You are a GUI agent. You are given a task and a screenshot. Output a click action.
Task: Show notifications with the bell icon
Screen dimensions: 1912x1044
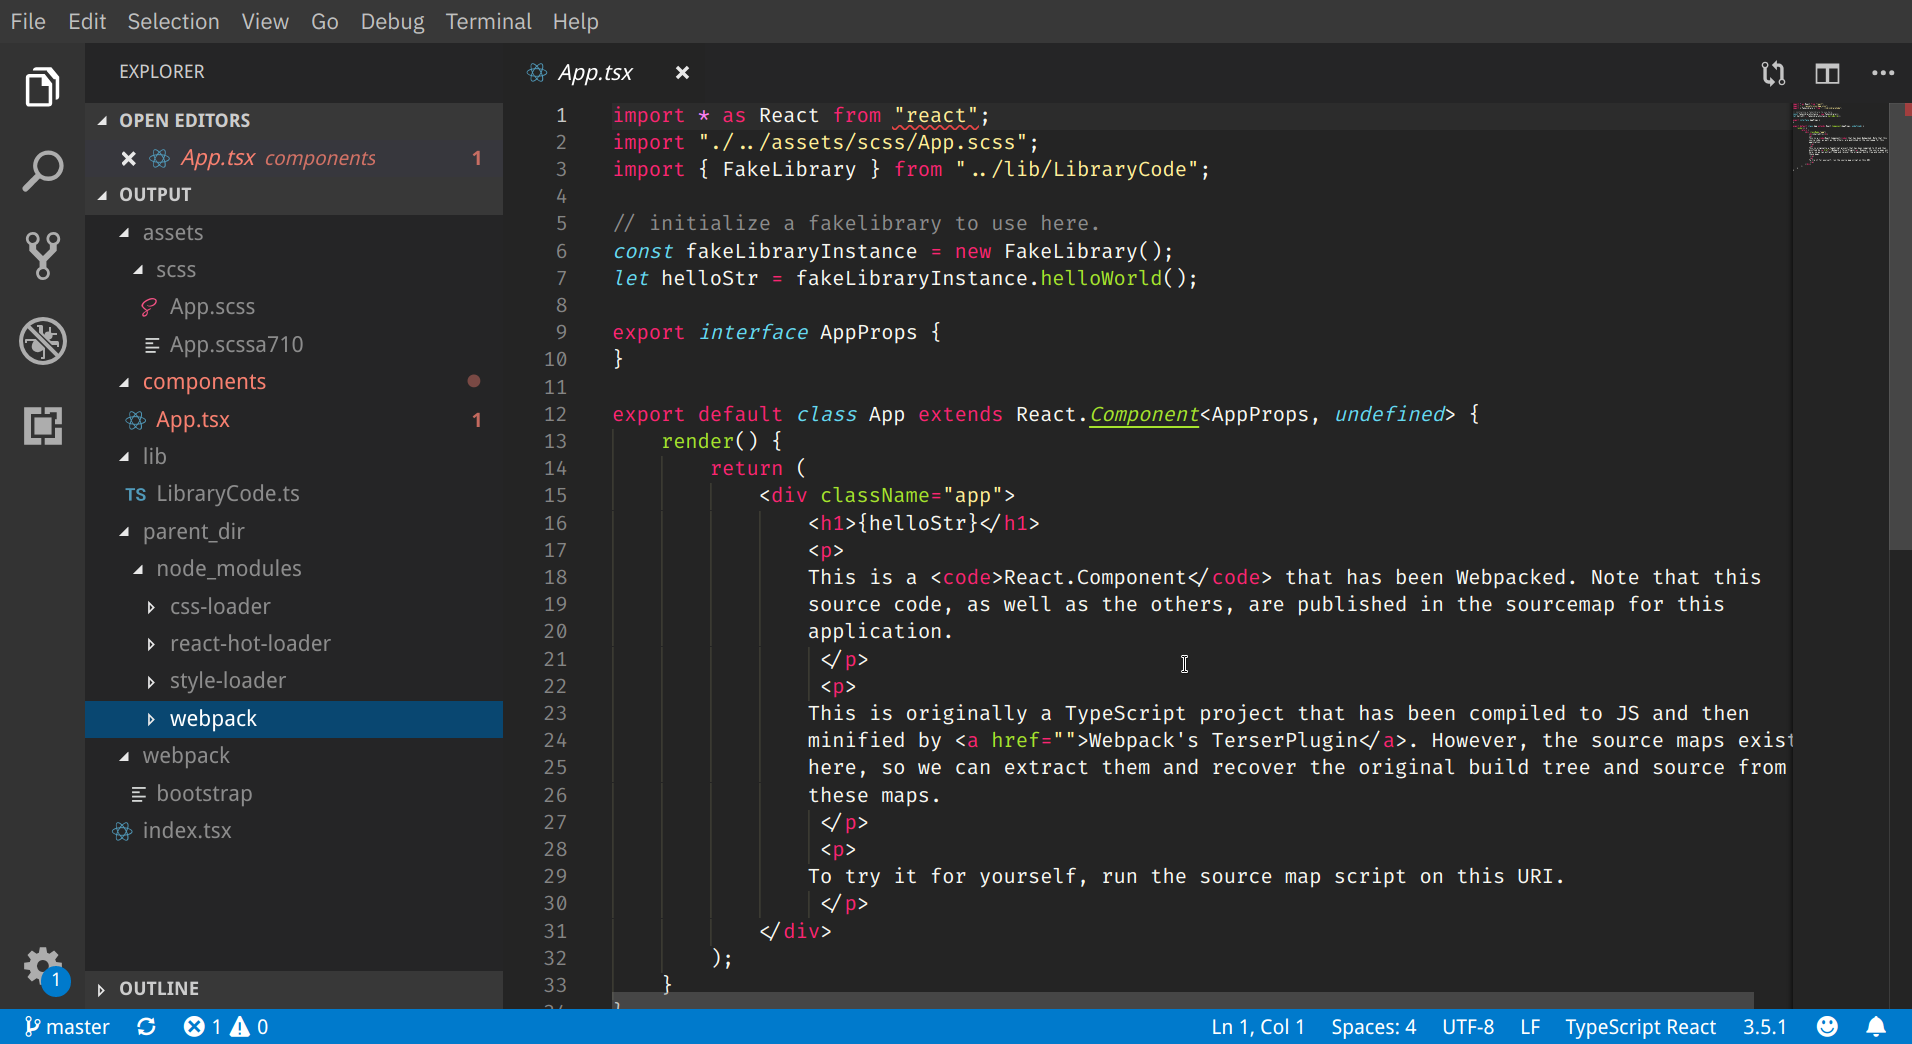coord(1876,1027)
